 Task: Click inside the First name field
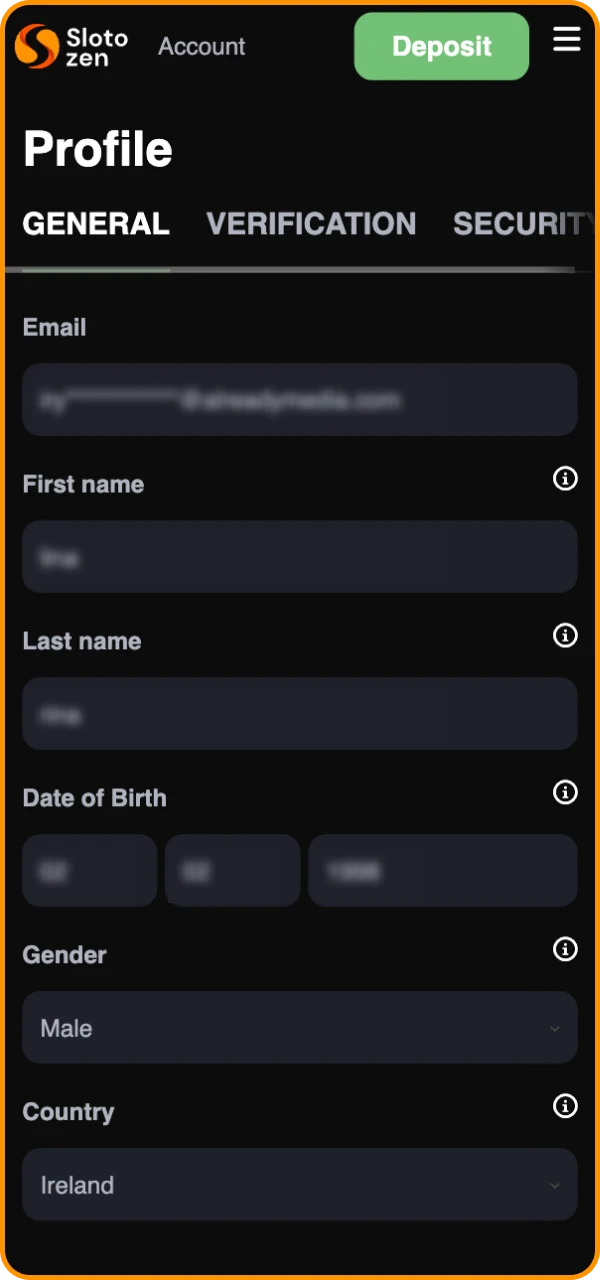(x=300, y=557)
